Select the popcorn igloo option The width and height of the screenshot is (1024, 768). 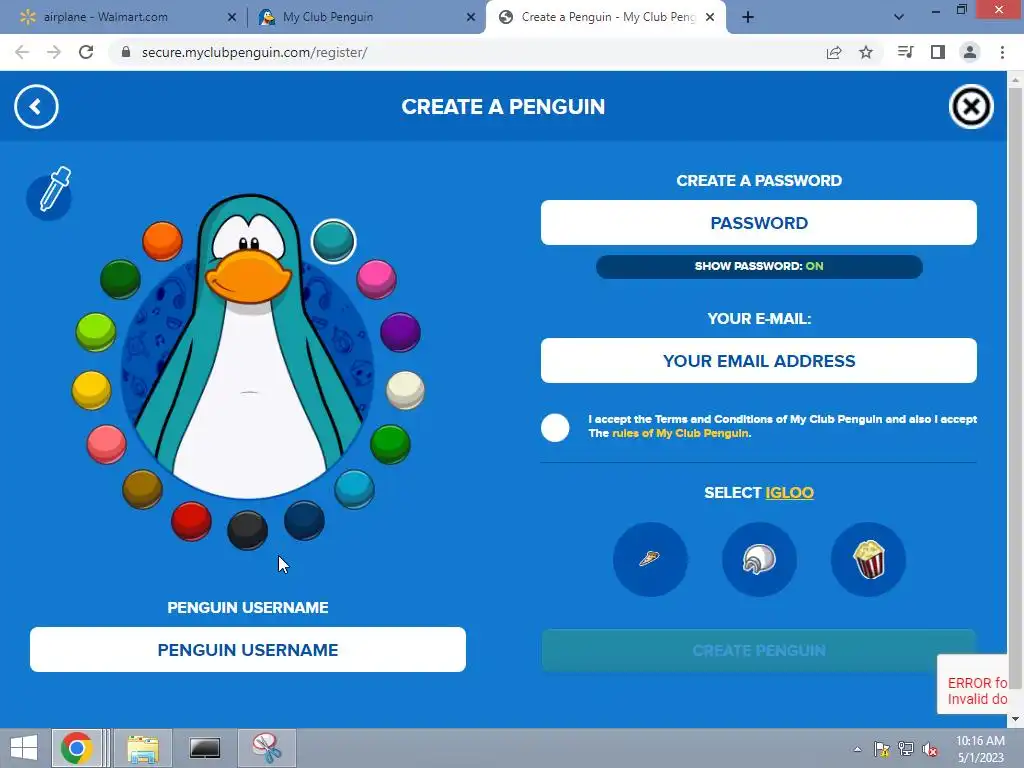pyautogui.click(x=868, y=559)
